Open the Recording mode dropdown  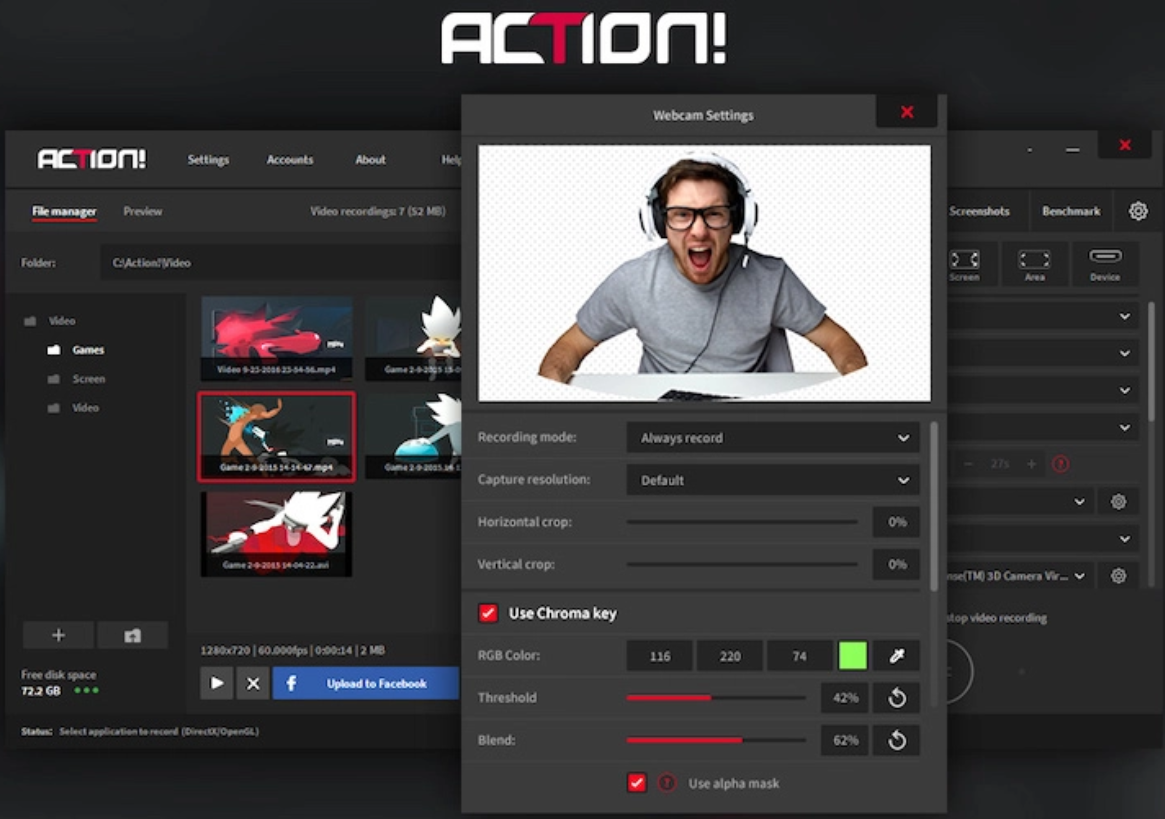[x=772, y=438]
